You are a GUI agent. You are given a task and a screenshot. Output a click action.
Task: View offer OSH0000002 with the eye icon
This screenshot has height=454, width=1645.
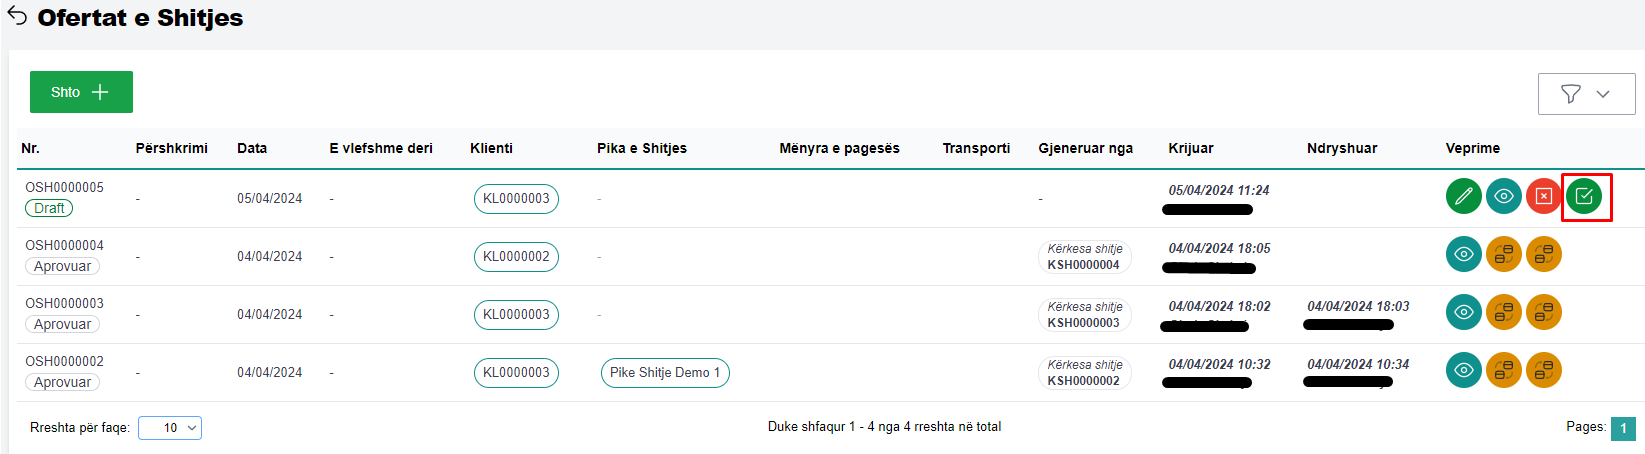(x=1463, y=370)
